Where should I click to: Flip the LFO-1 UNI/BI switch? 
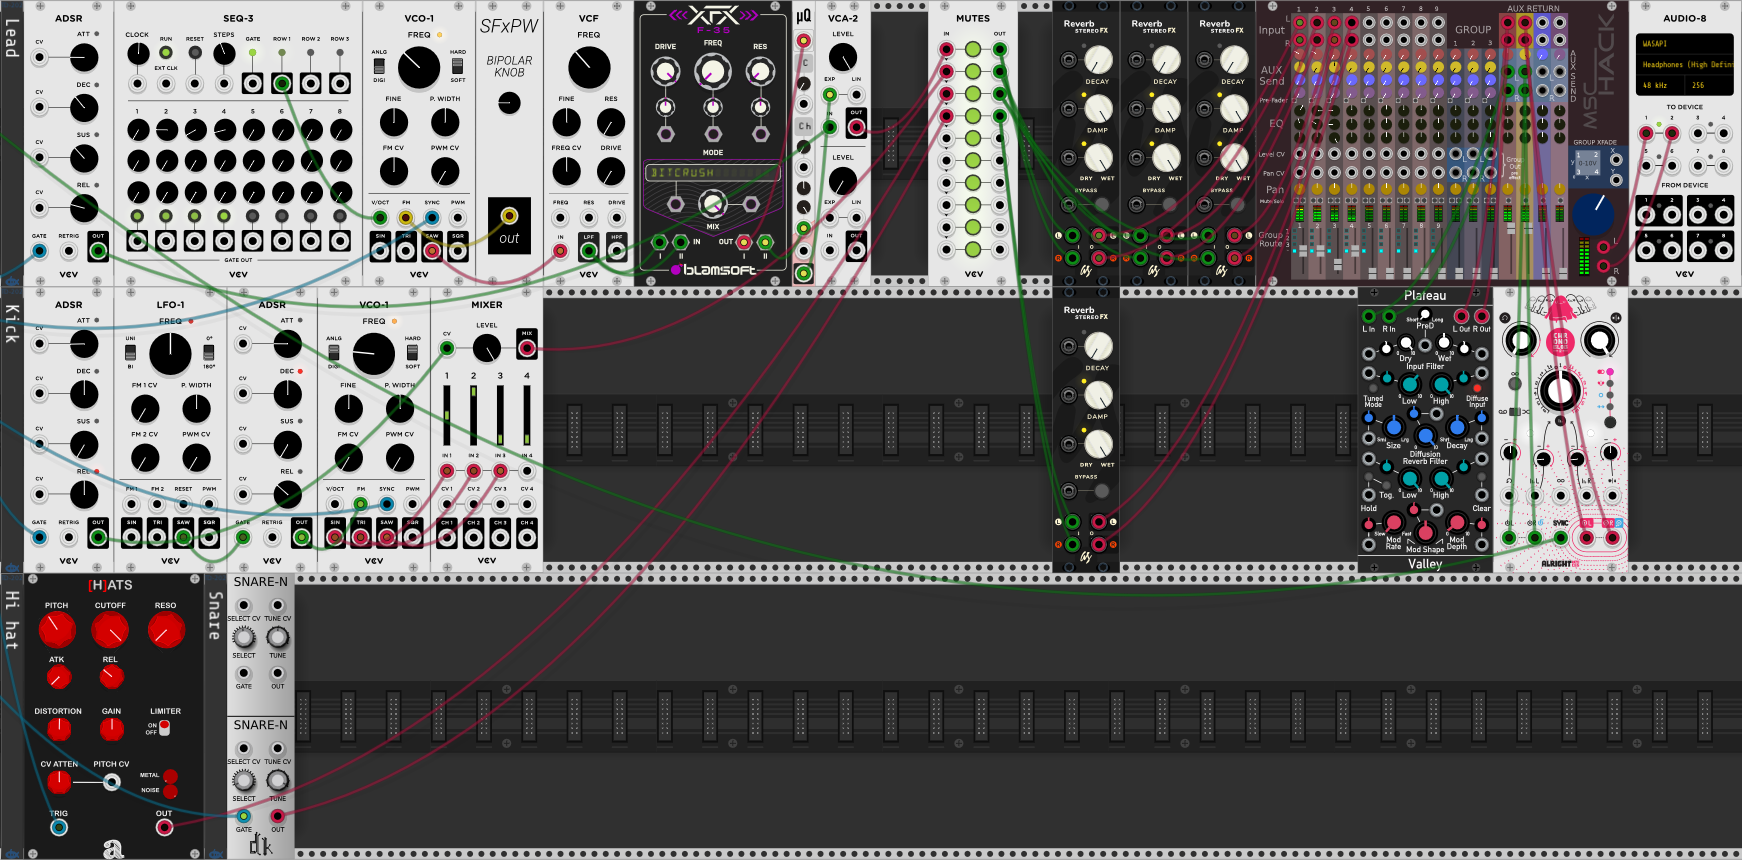[x=130, y=353]
